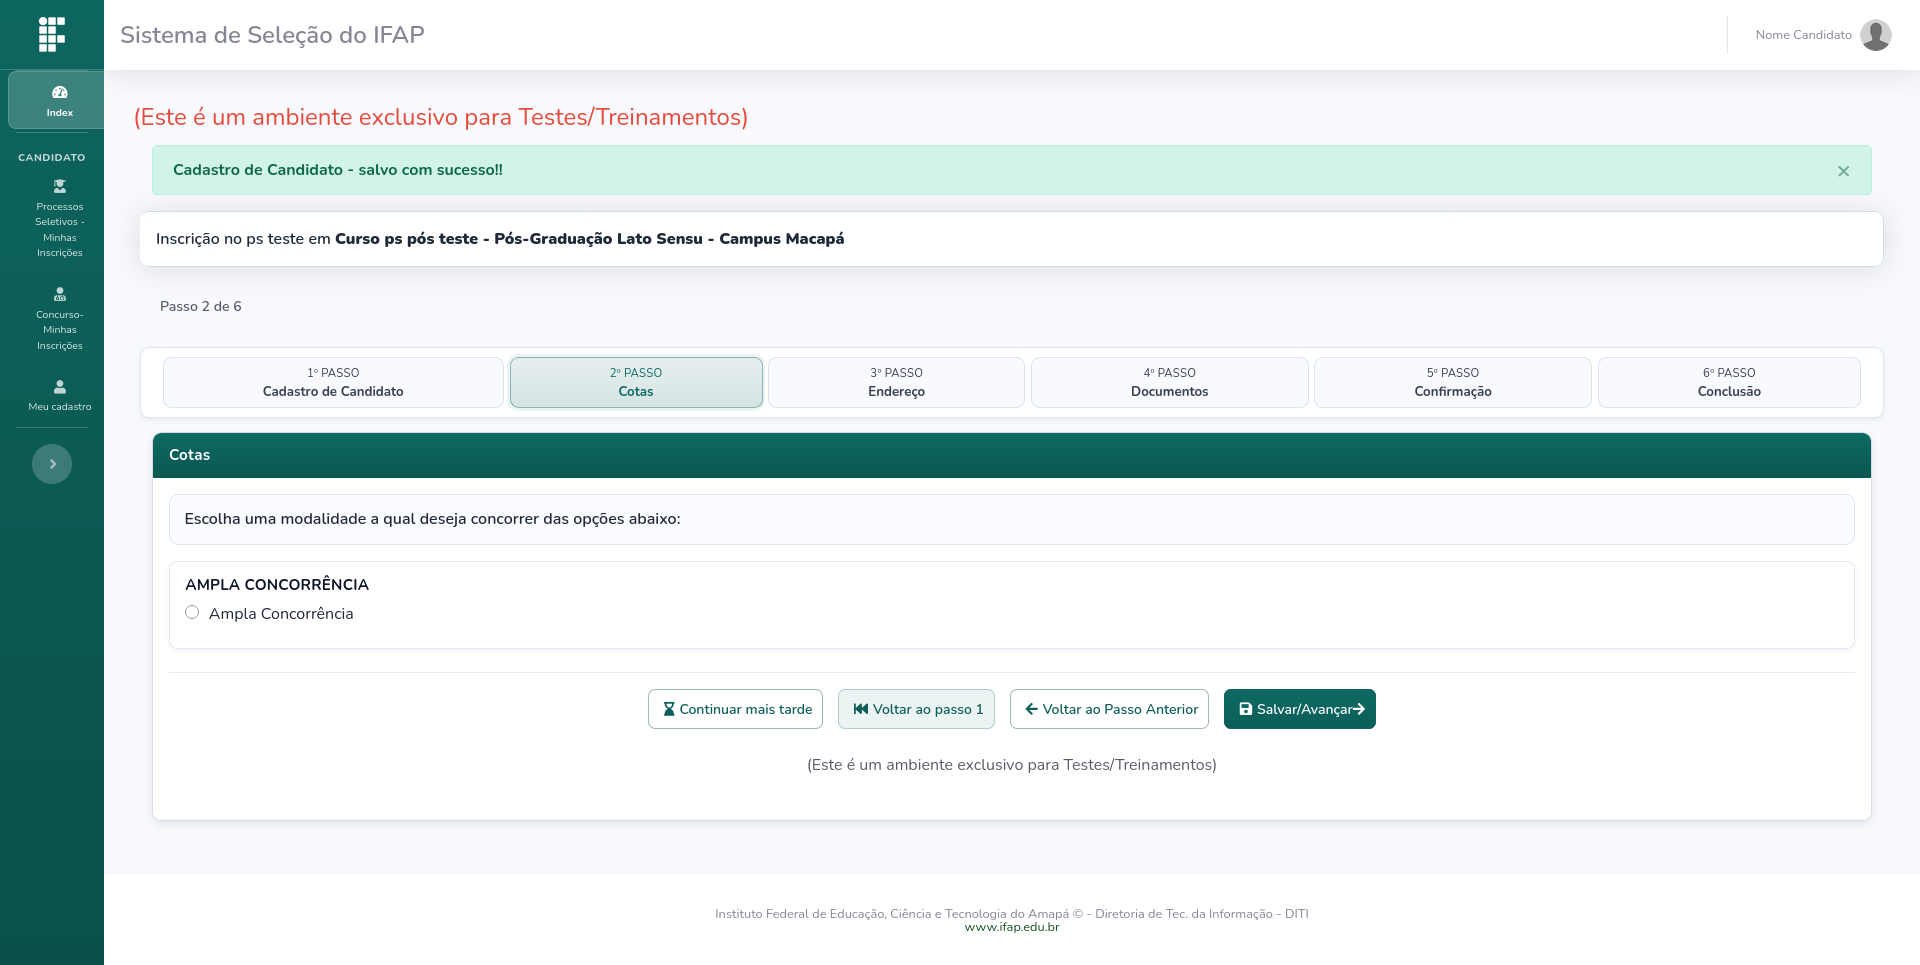Click the candidate avatar icon

click(x=1875, y=35)
